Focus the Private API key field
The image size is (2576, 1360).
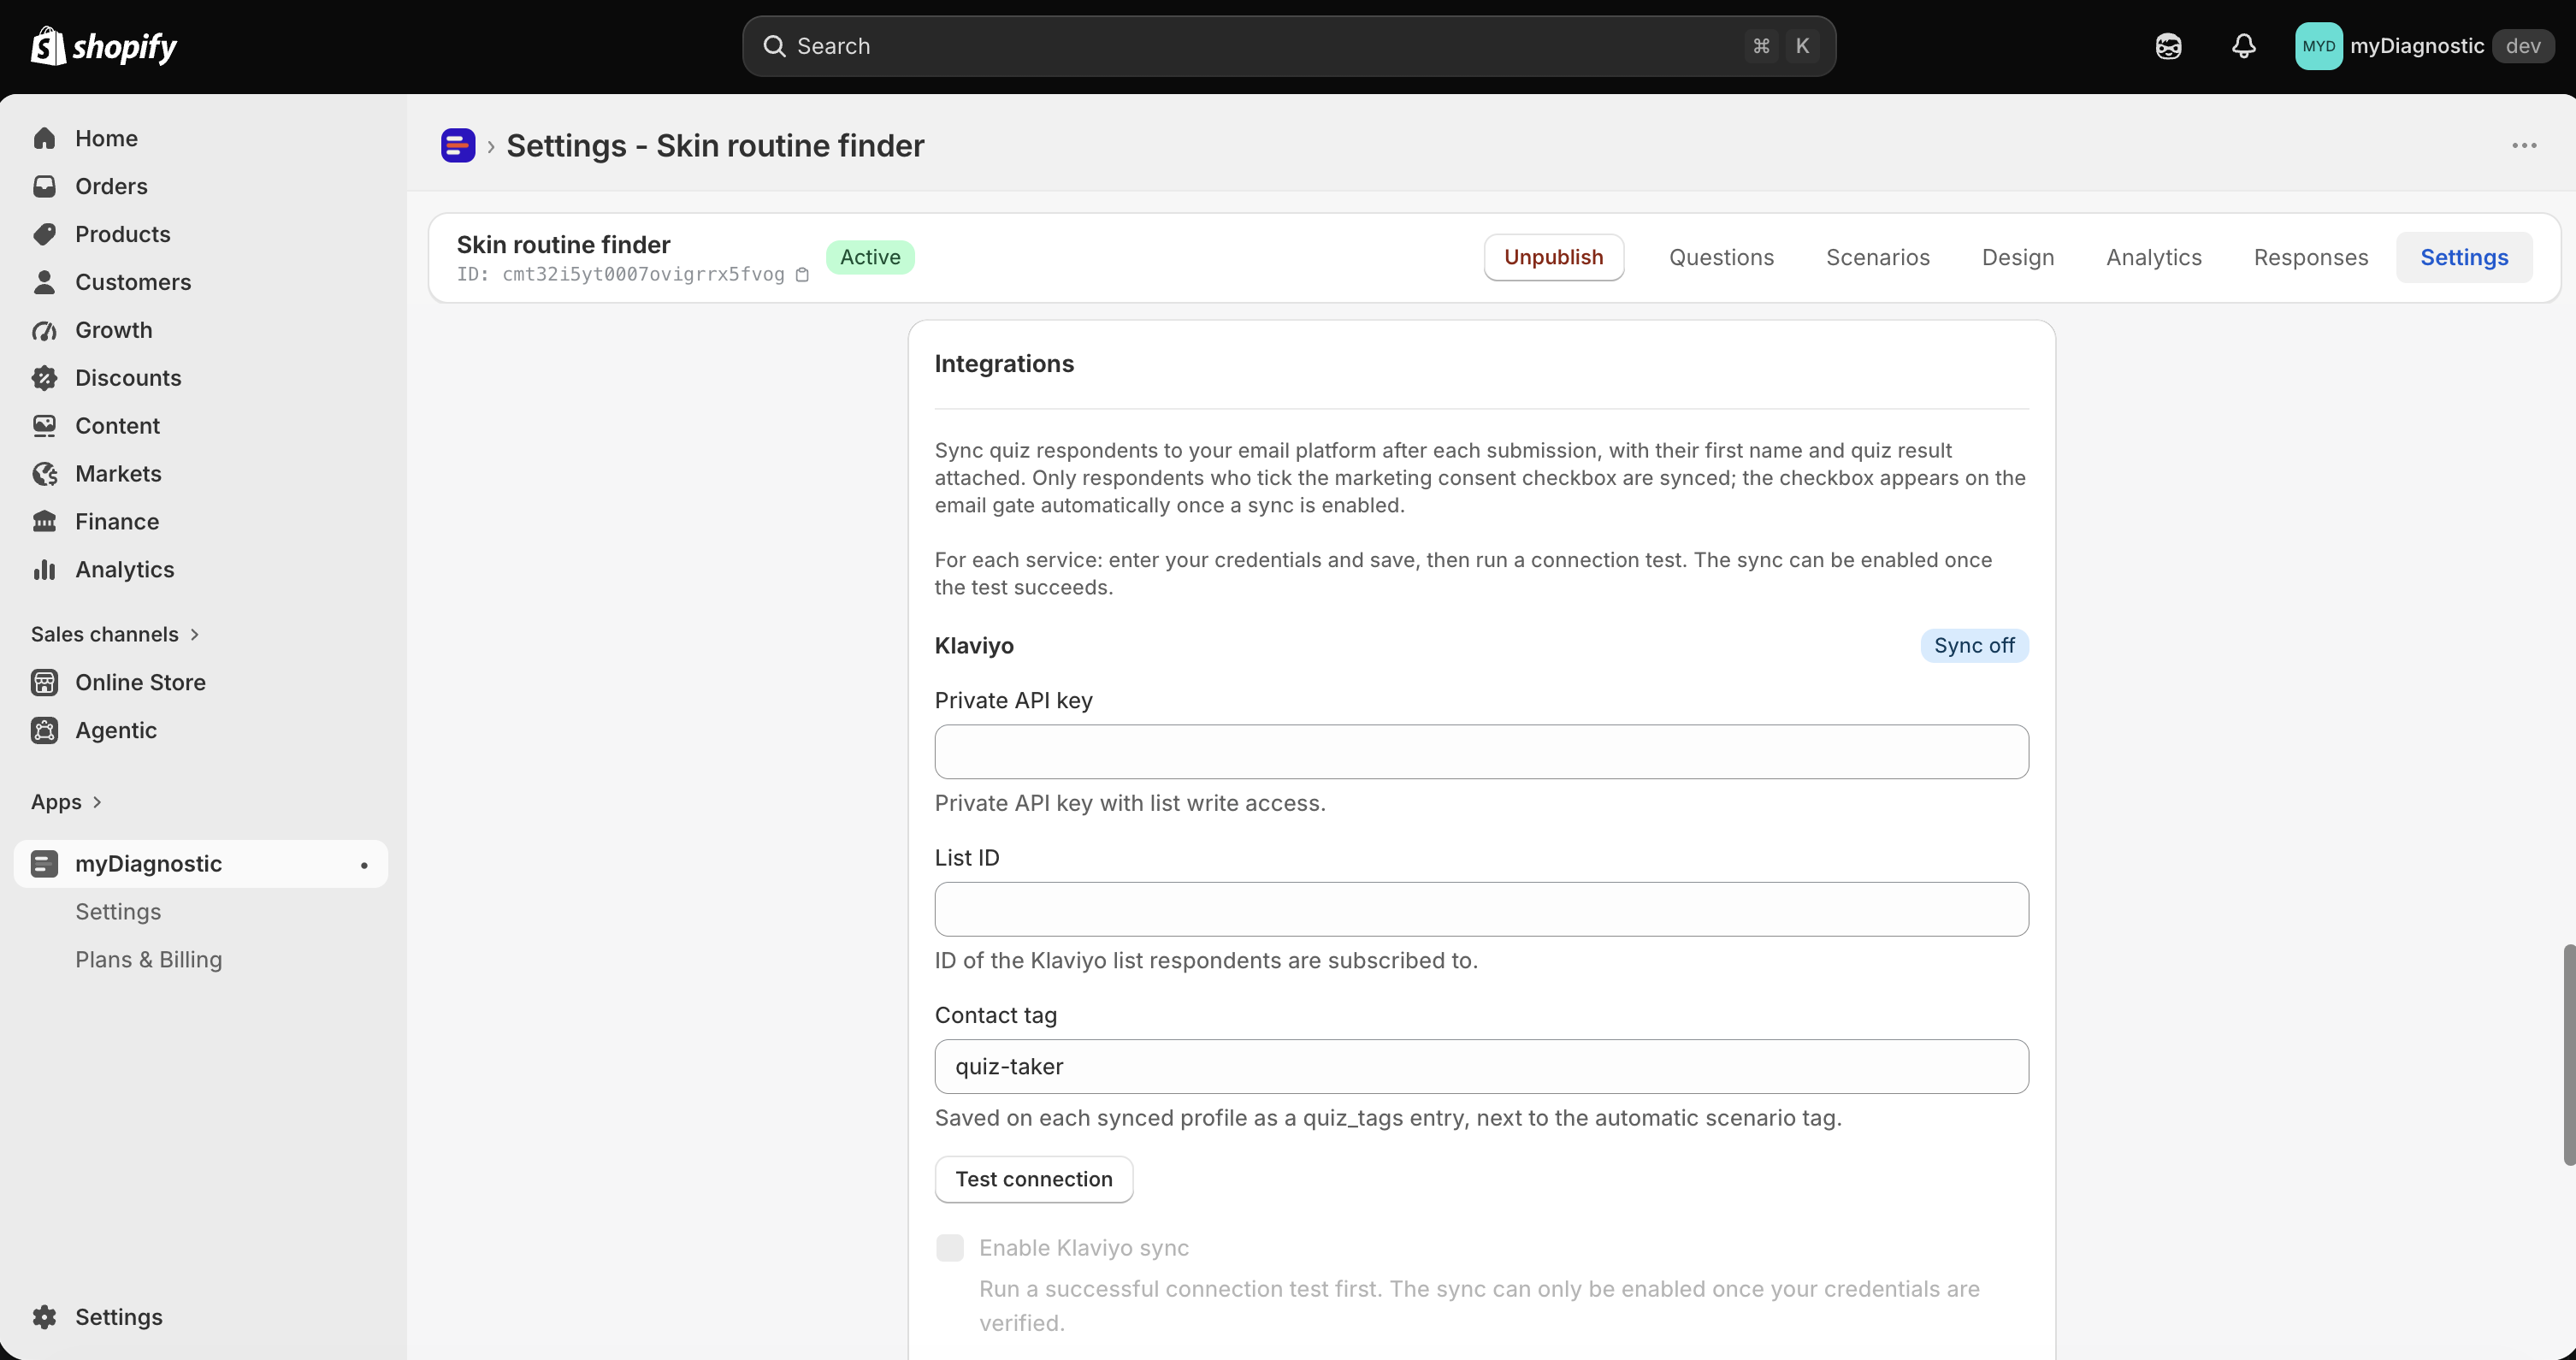point(1481,752)
